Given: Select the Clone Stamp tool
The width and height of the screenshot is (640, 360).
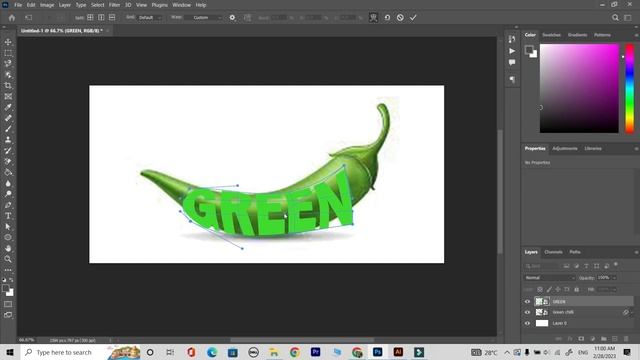Looking at the screenshot, I should pyautogui.click(x=8, y=140).
